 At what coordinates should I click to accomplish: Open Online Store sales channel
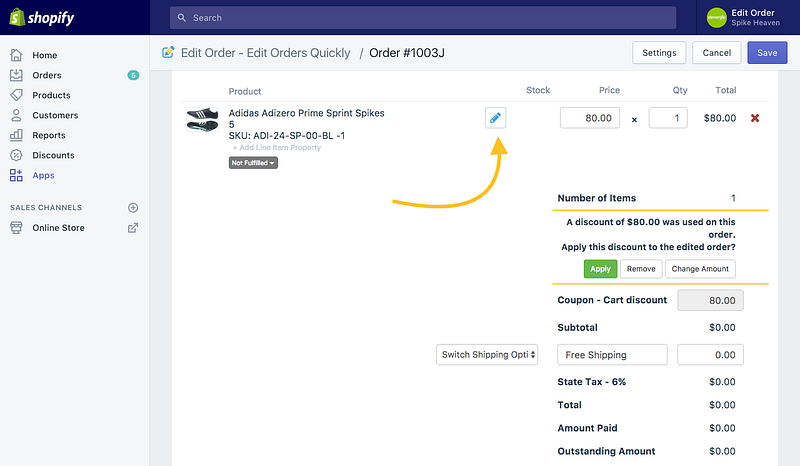[58, 228]
